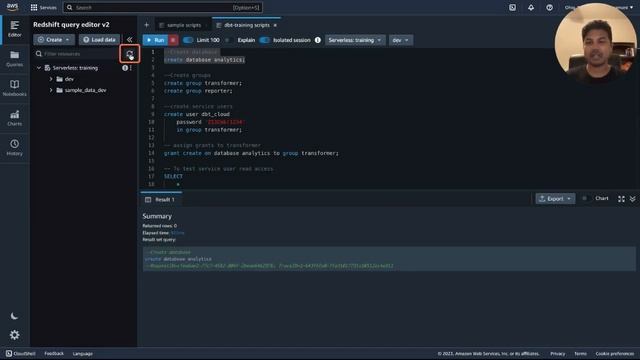Viewport: 640px width, 360px height.
Task: Open the Export dropdown
Action: tap(555, 199)
